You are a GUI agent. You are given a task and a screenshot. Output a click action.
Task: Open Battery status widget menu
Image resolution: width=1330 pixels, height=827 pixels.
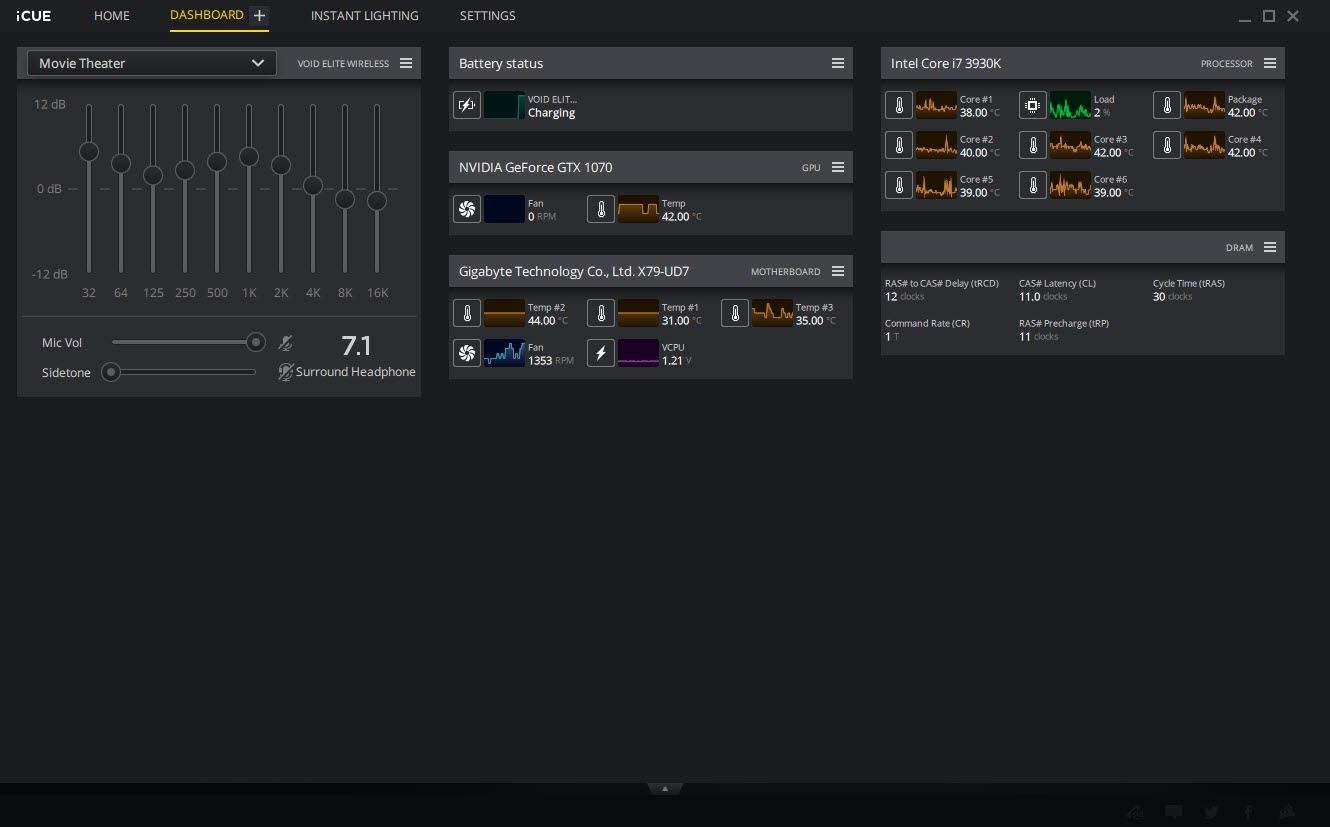click(x=838, y=63)
